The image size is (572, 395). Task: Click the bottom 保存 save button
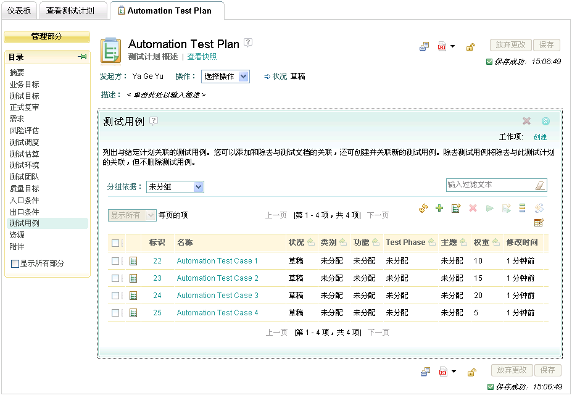[548, 370]
